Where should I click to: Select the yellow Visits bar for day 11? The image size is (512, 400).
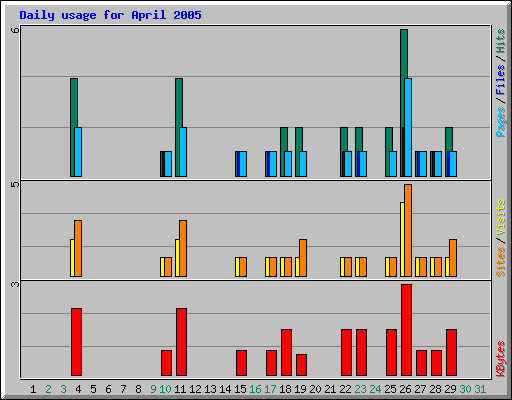click(x=177, y=258)
